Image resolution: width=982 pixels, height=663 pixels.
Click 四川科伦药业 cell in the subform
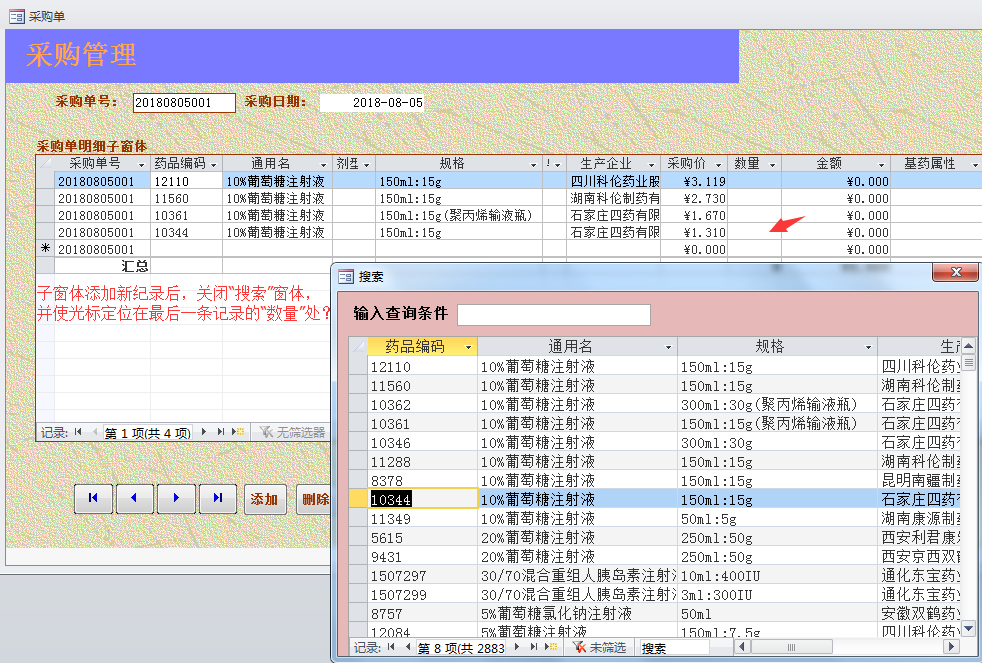pyautogui.click(x=614, y=182)
